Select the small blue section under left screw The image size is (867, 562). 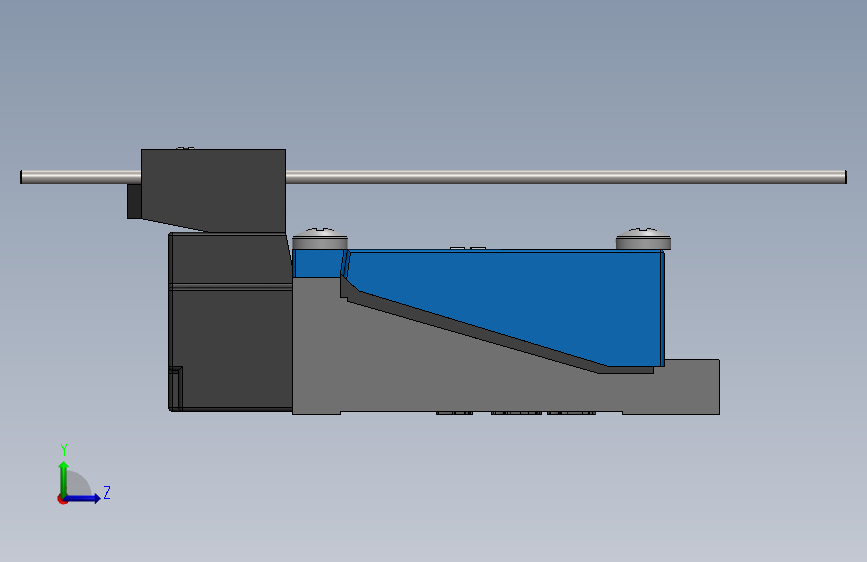click(317, 263)
